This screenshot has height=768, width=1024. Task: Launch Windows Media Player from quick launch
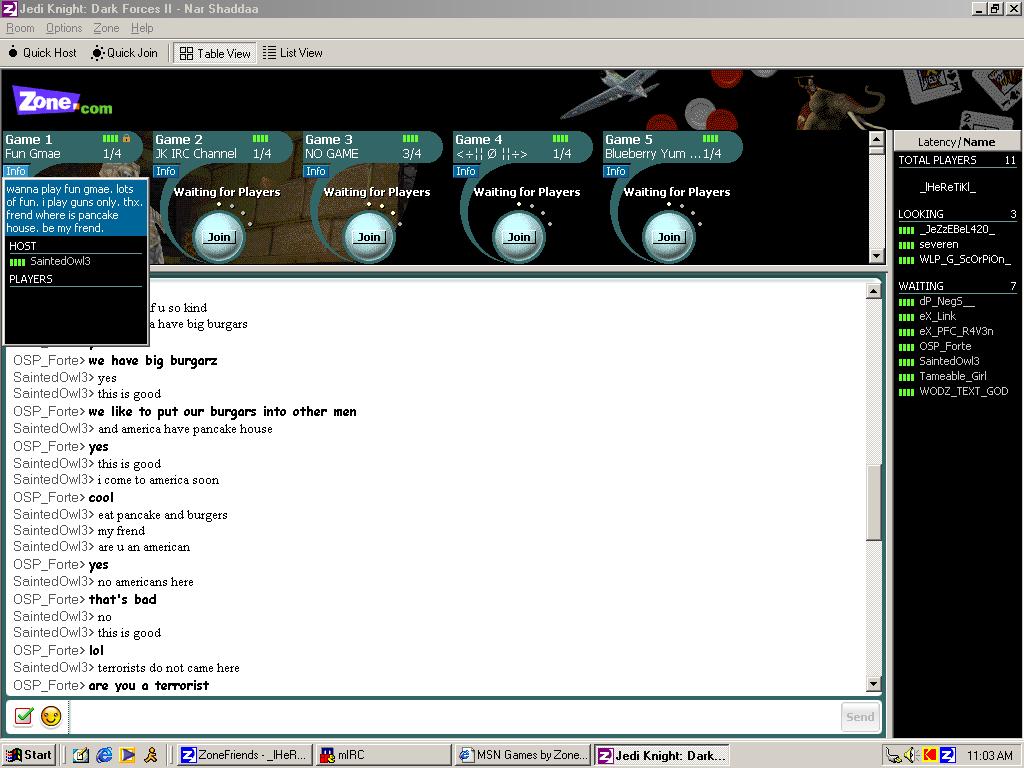click(x=127, y=756)
